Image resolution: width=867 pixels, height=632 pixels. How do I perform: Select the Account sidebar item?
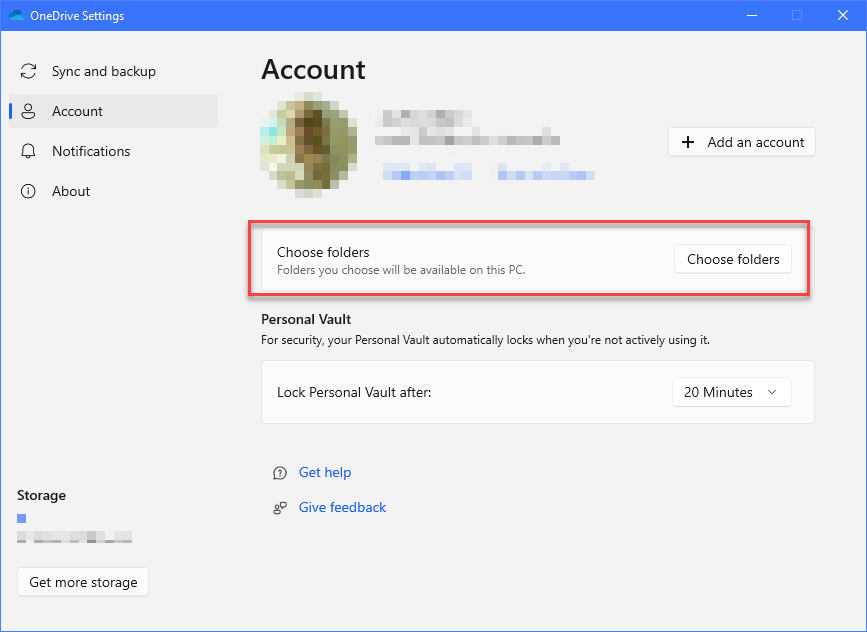tap(113, 111)
